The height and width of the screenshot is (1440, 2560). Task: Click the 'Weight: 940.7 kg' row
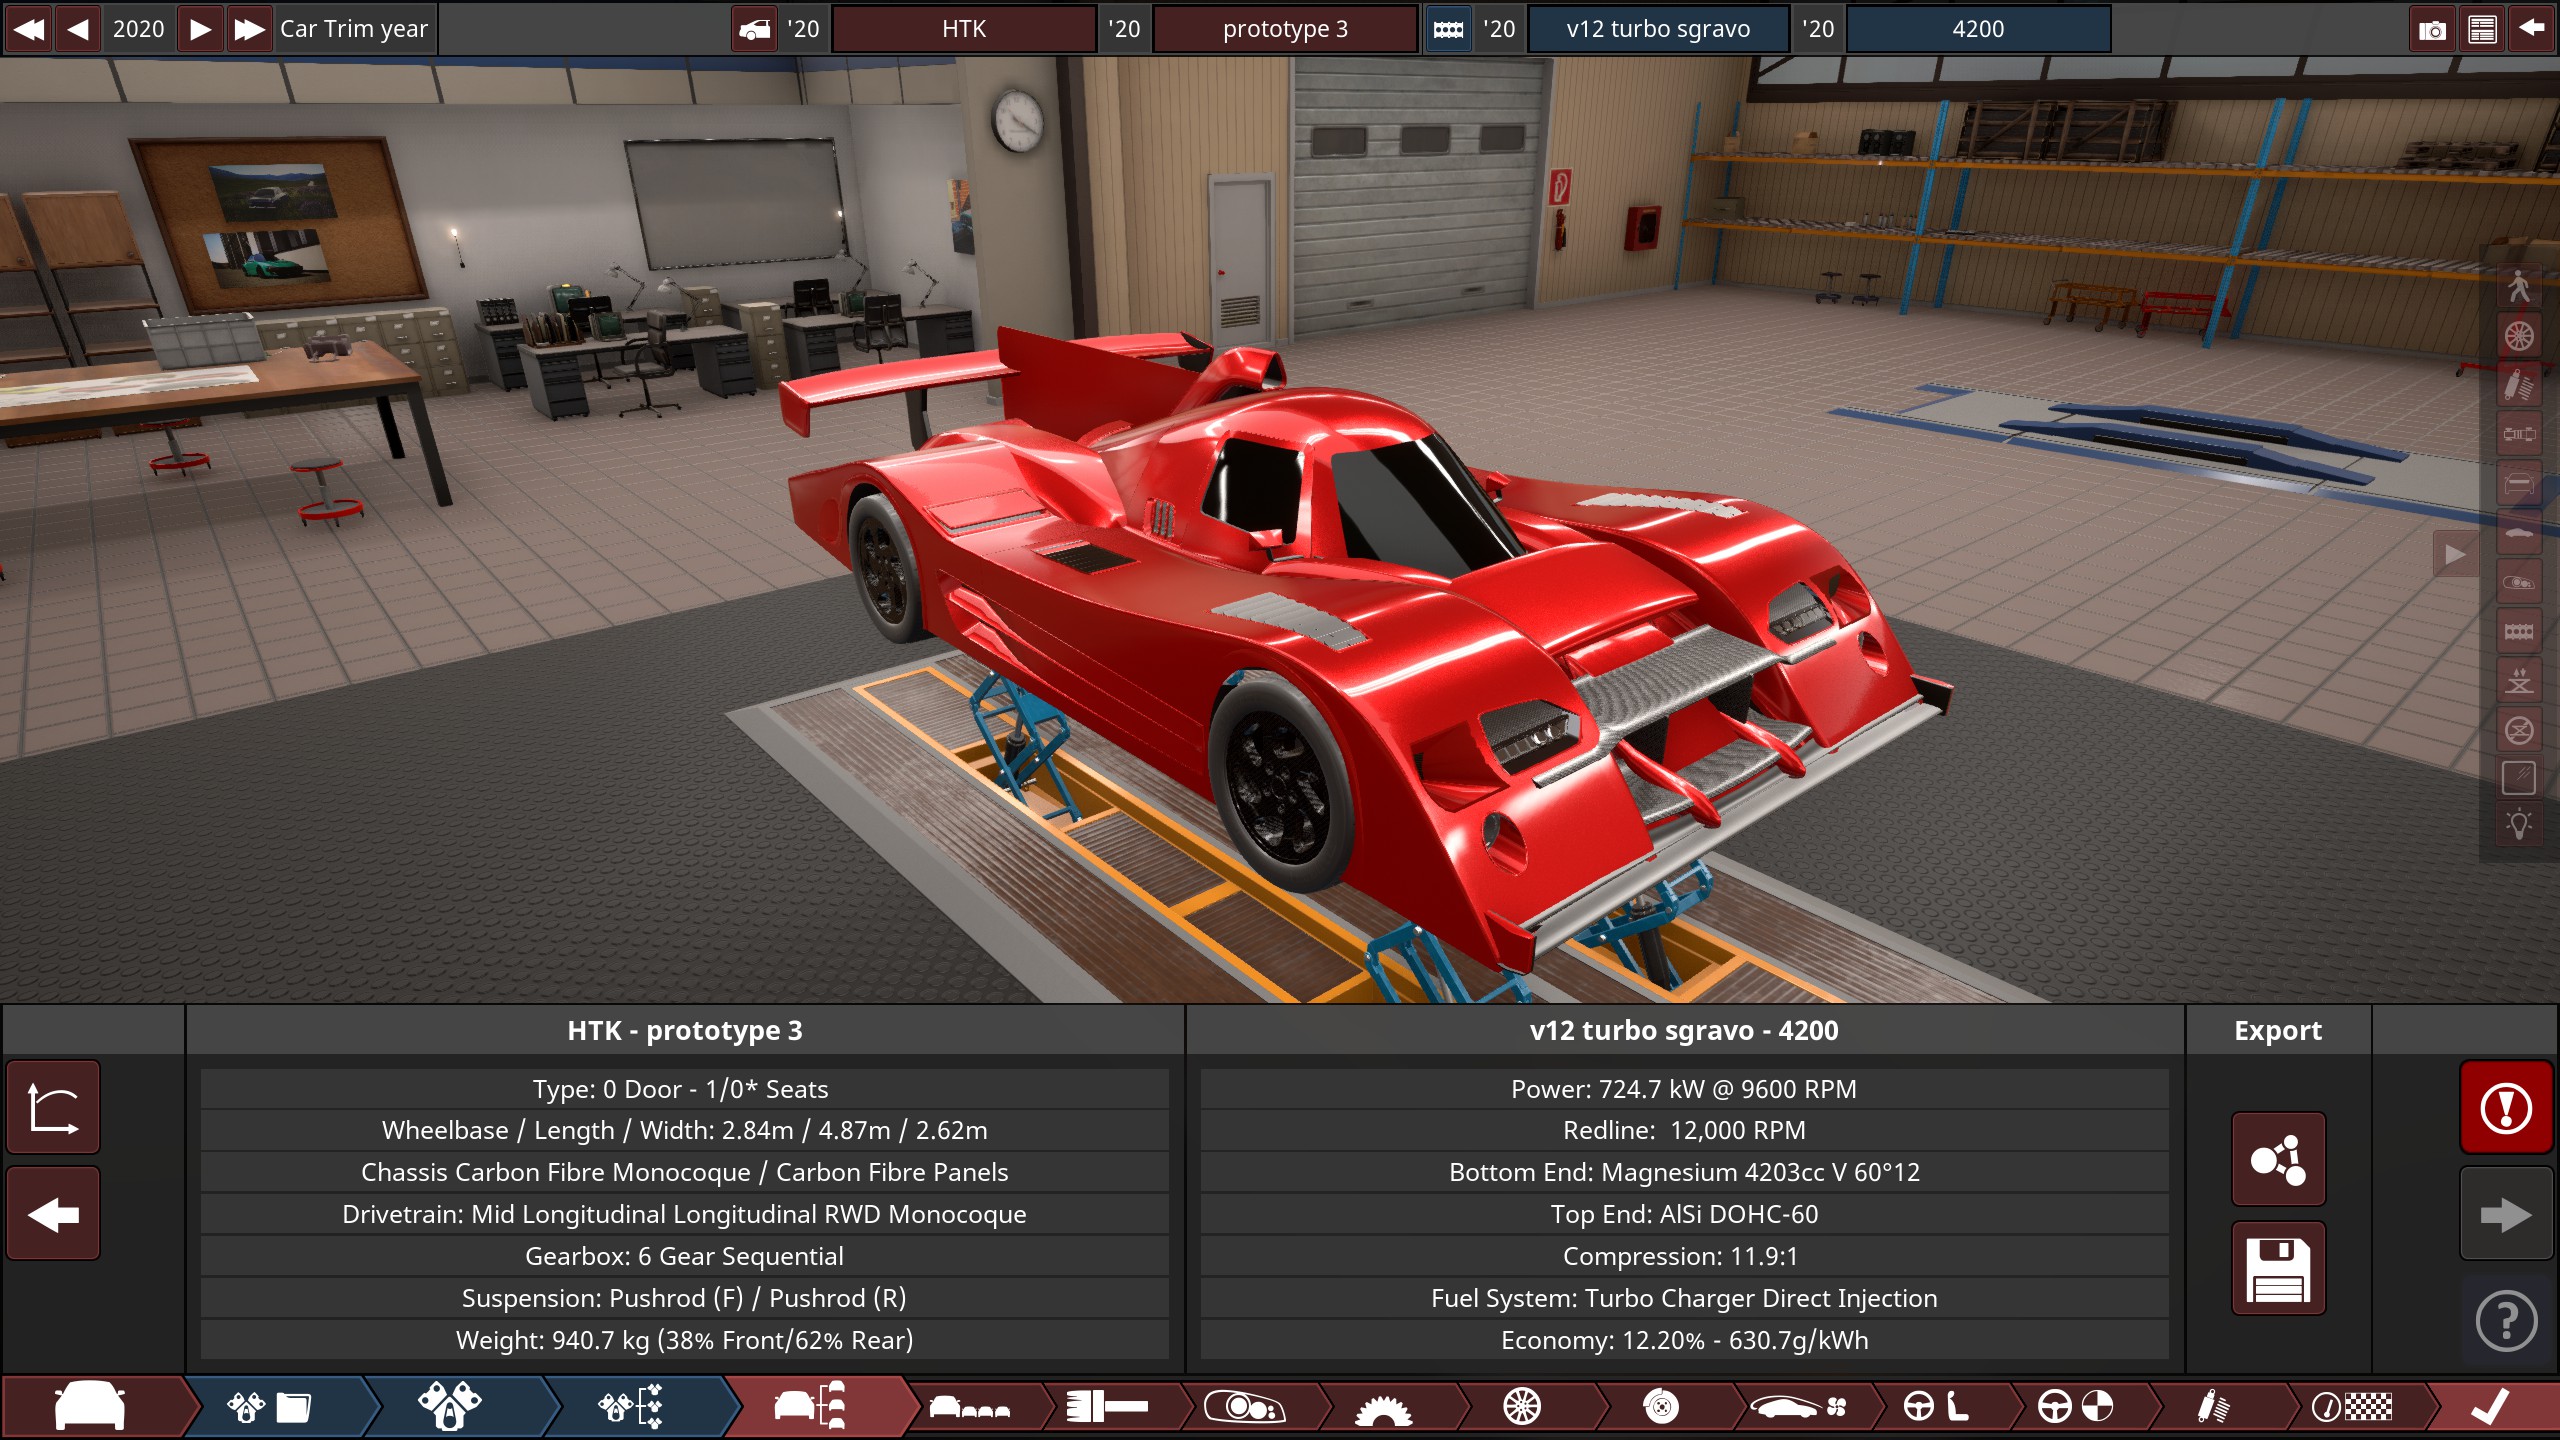pyautogui.click(x=685, y=1340)
